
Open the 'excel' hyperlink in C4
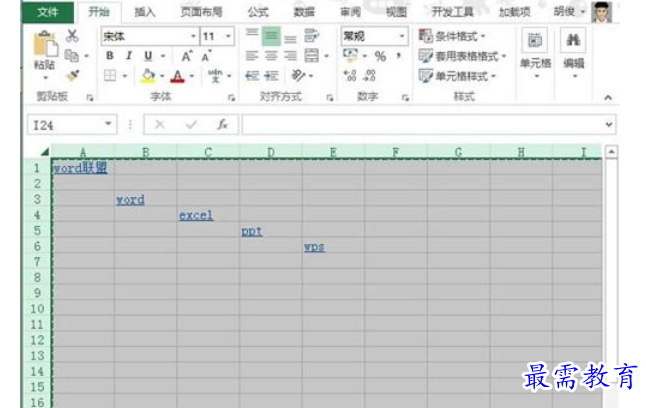coord(196,216)
